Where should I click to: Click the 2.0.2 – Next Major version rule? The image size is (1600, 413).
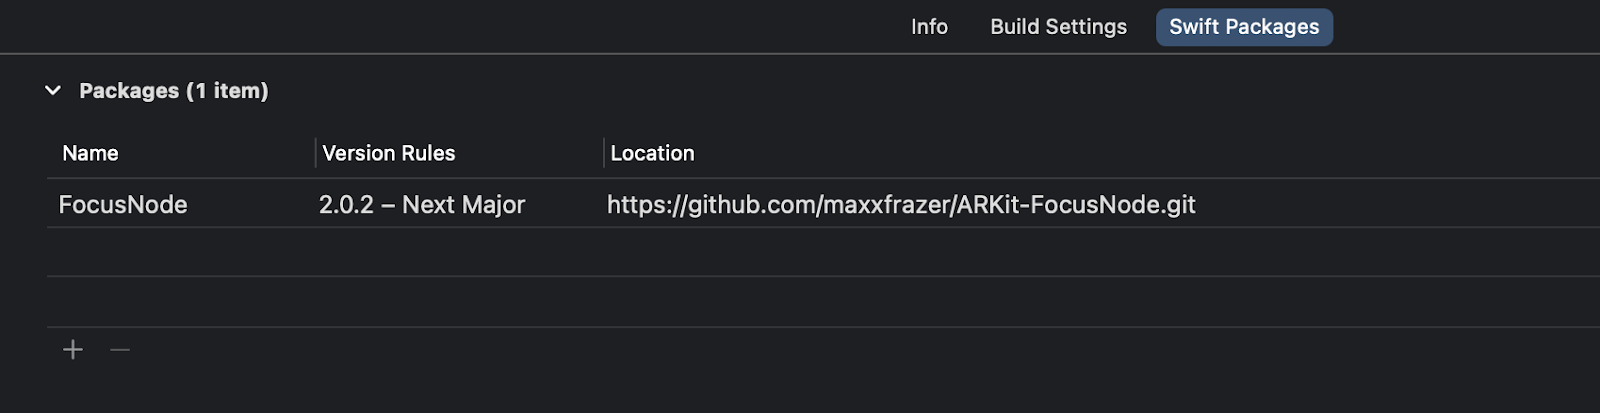(422, 204)
